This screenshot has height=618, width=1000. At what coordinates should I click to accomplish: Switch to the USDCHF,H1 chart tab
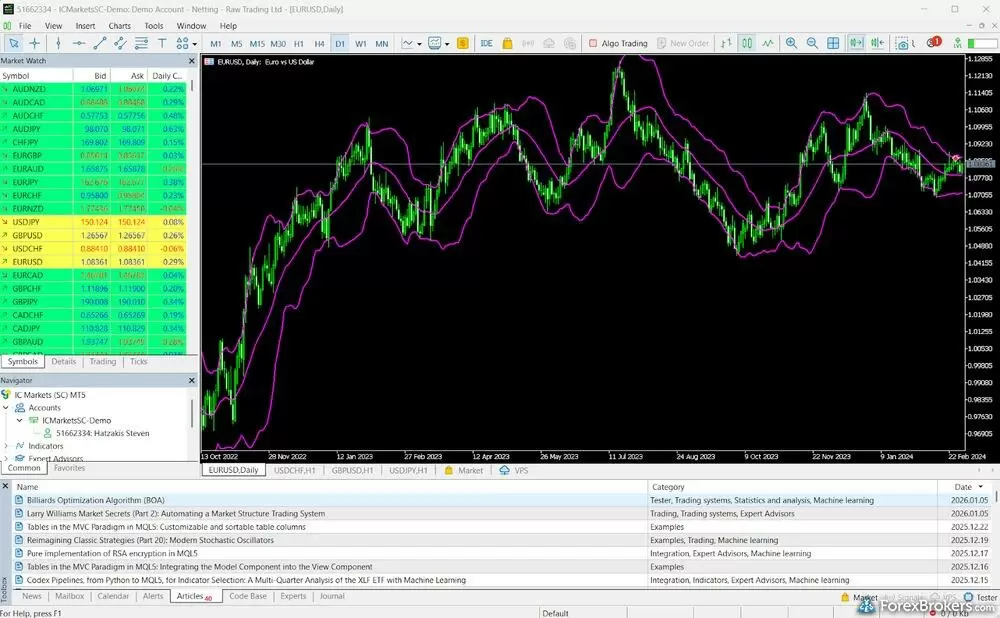pyautogui.click(x=293, y=469)
